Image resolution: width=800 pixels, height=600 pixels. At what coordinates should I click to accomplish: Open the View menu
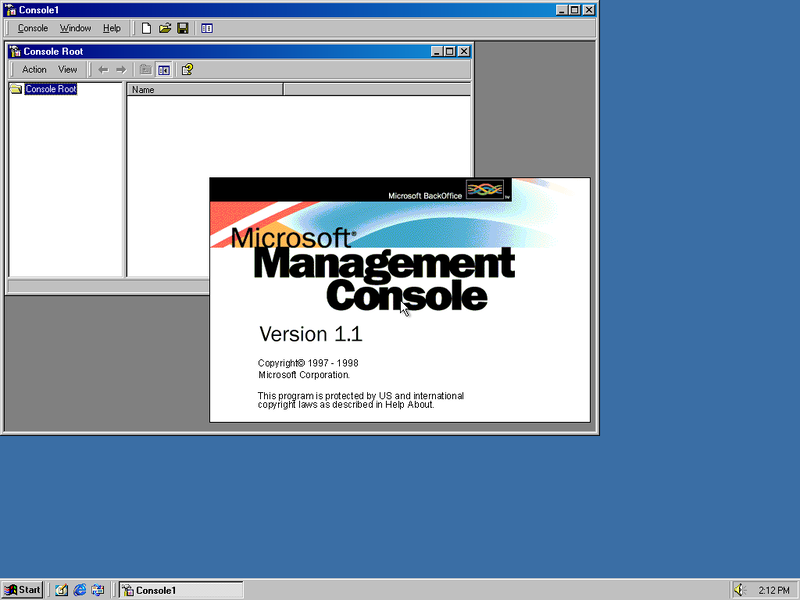67,69
